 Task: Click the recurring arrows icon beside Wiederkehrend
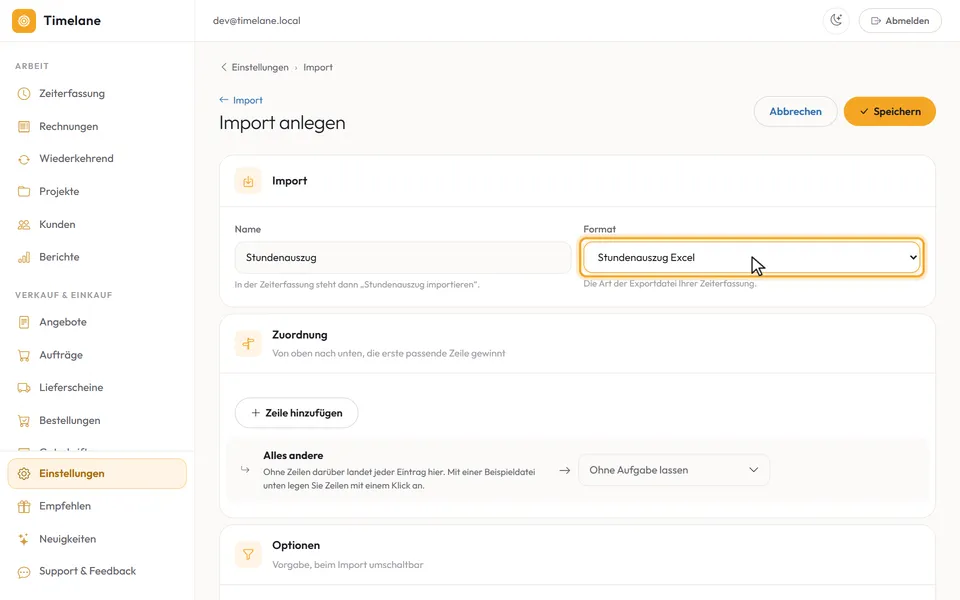click(x=24, y=159)
